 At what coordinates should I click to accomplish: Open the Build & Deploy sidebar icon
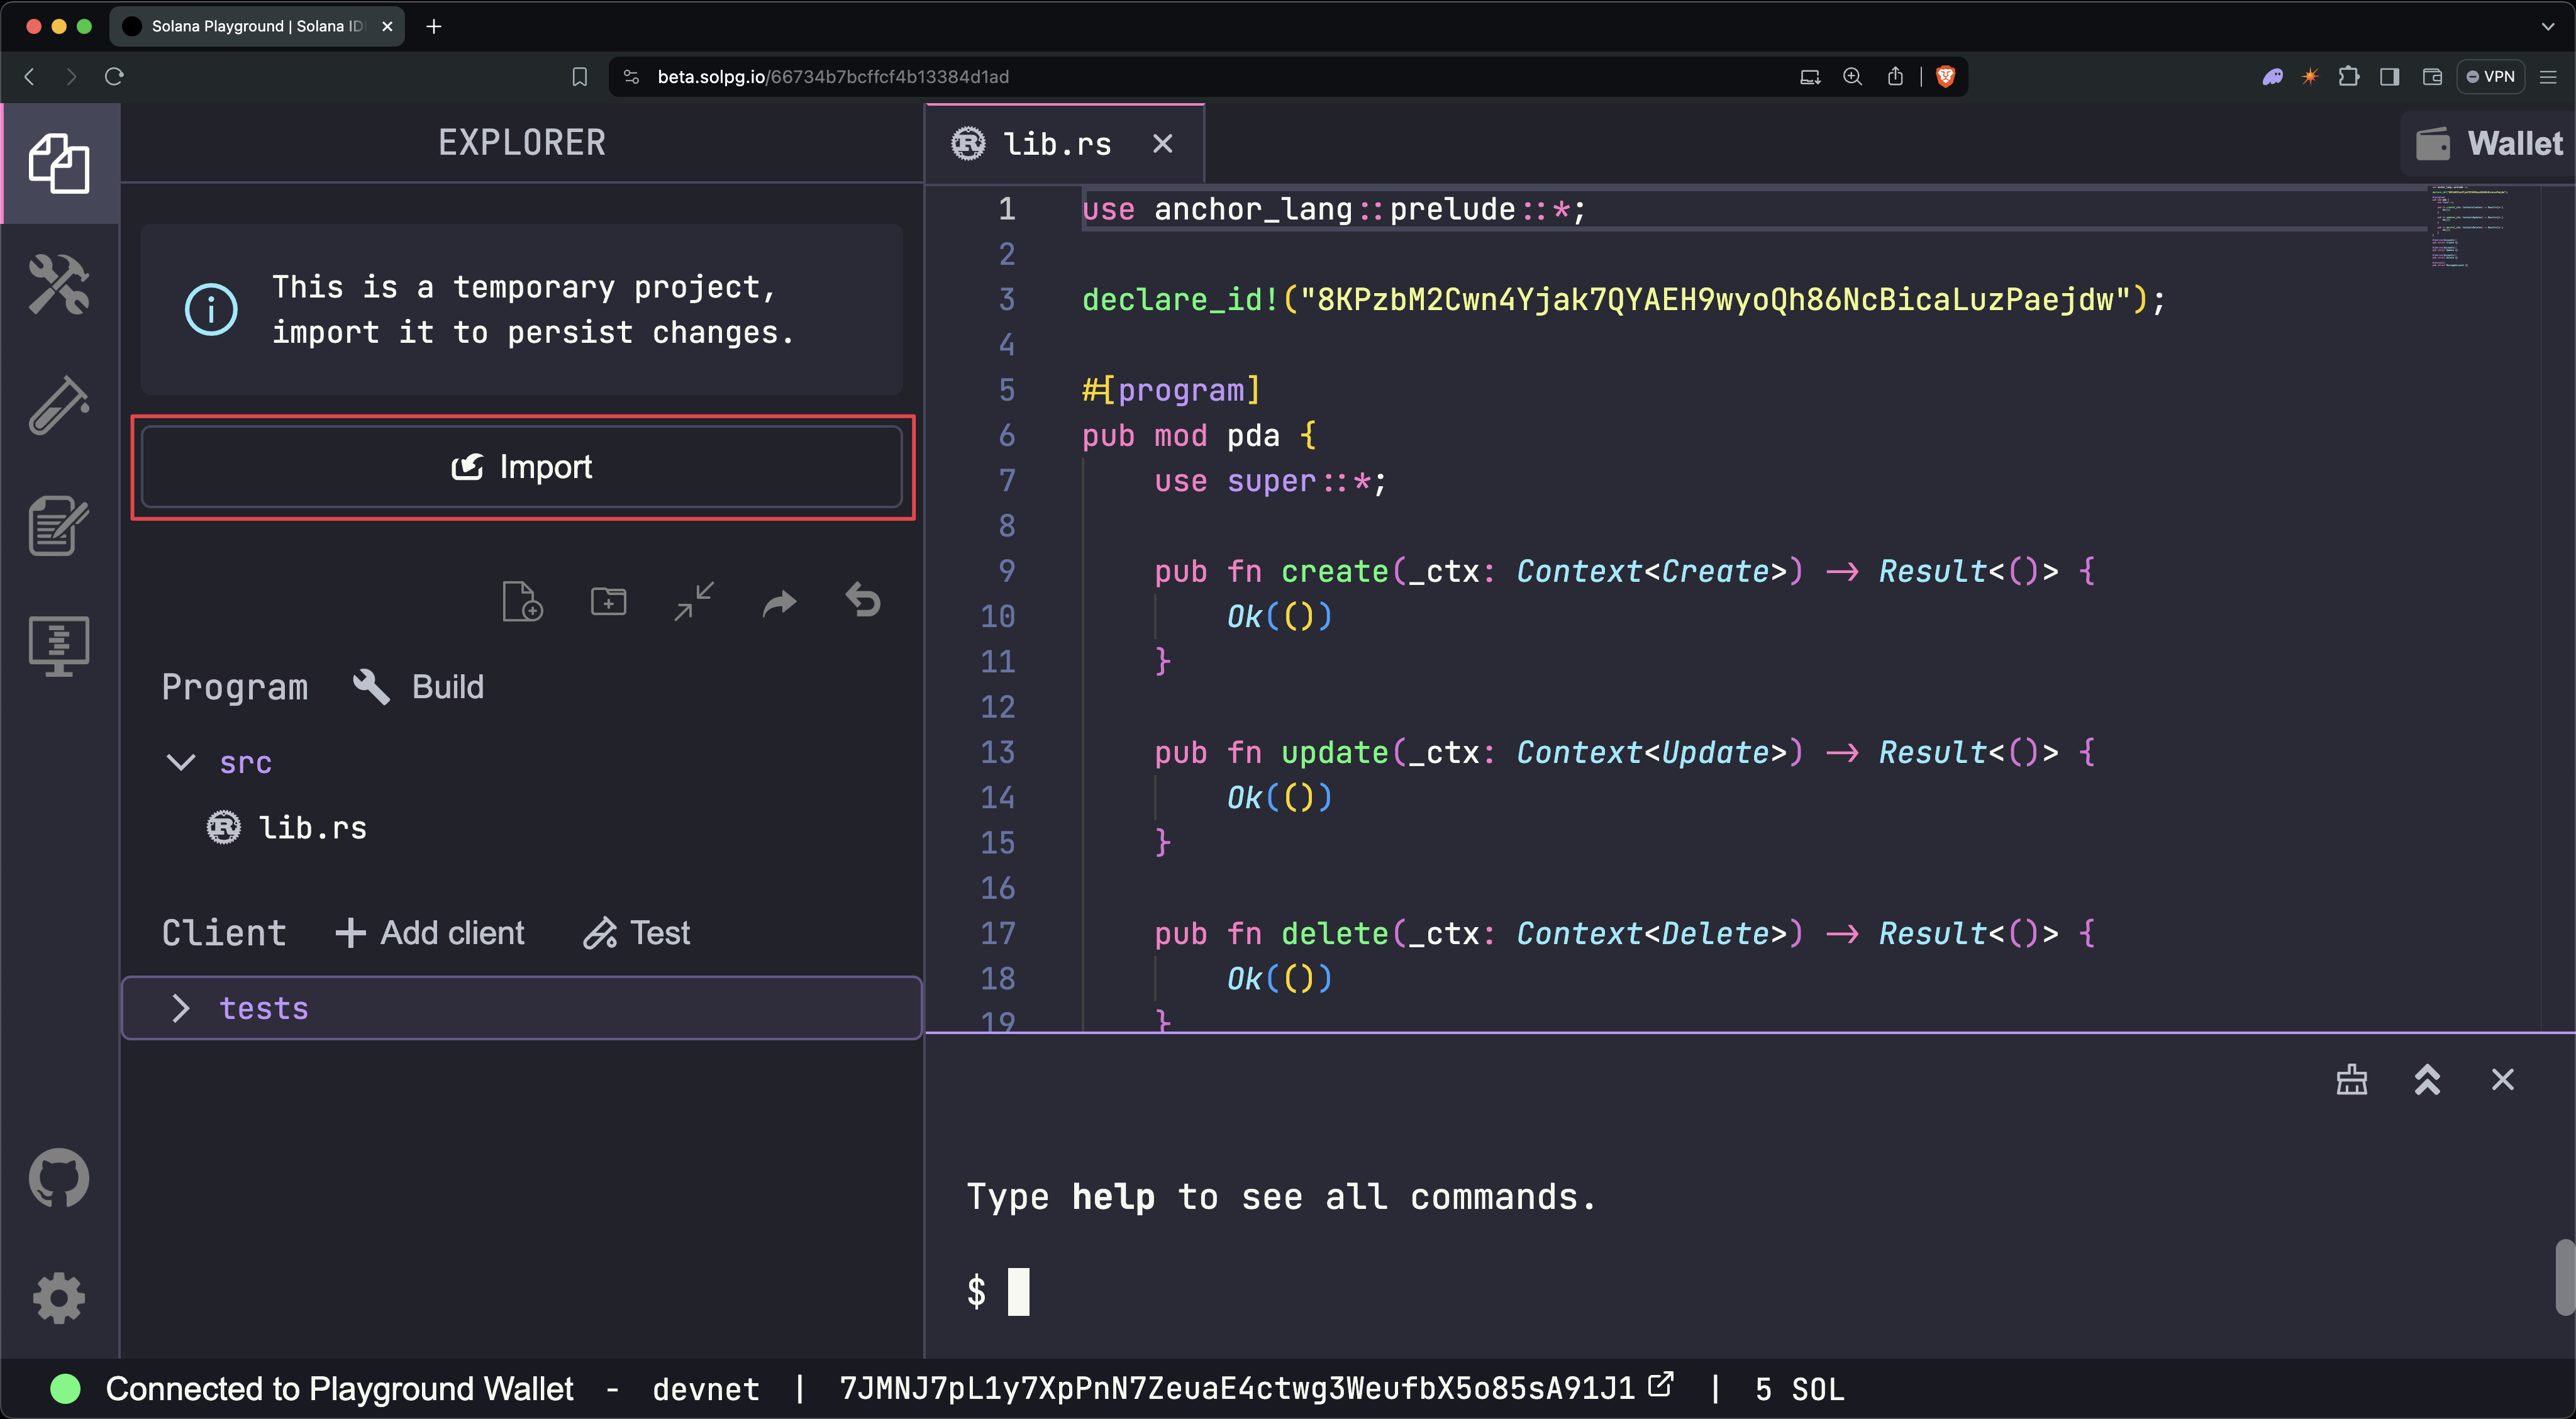[x=59, y=285]
